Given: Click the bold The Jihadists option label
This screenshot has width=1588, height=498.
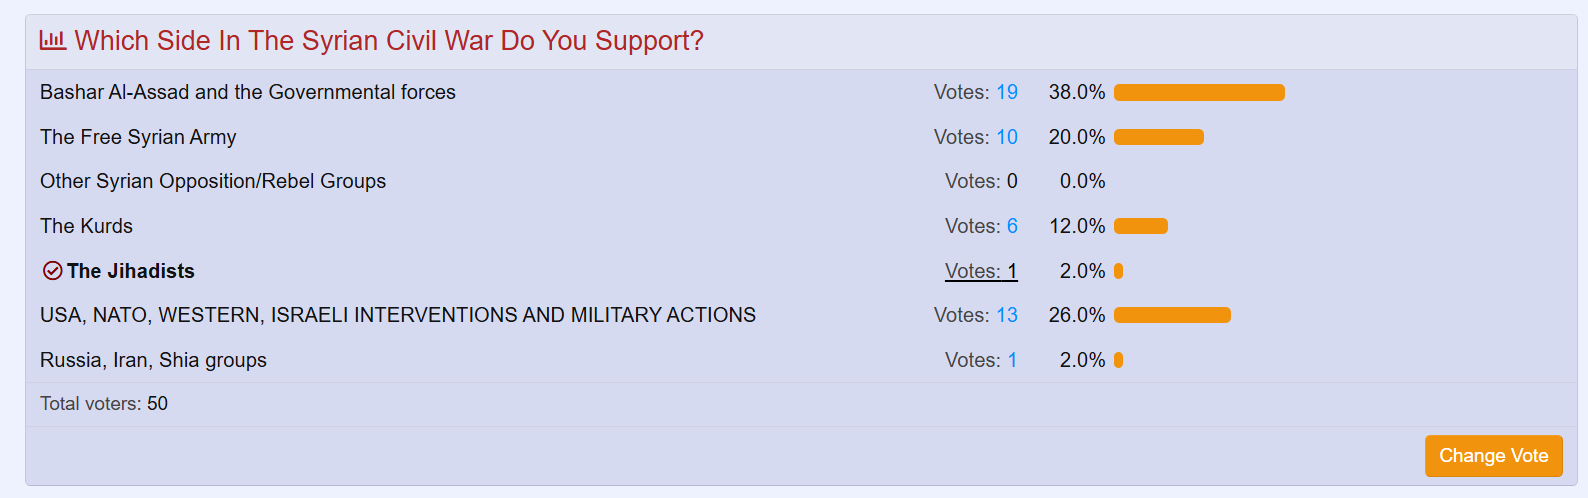Looking at the screenshot, I should pyautogui.click(x=131, y=271).
